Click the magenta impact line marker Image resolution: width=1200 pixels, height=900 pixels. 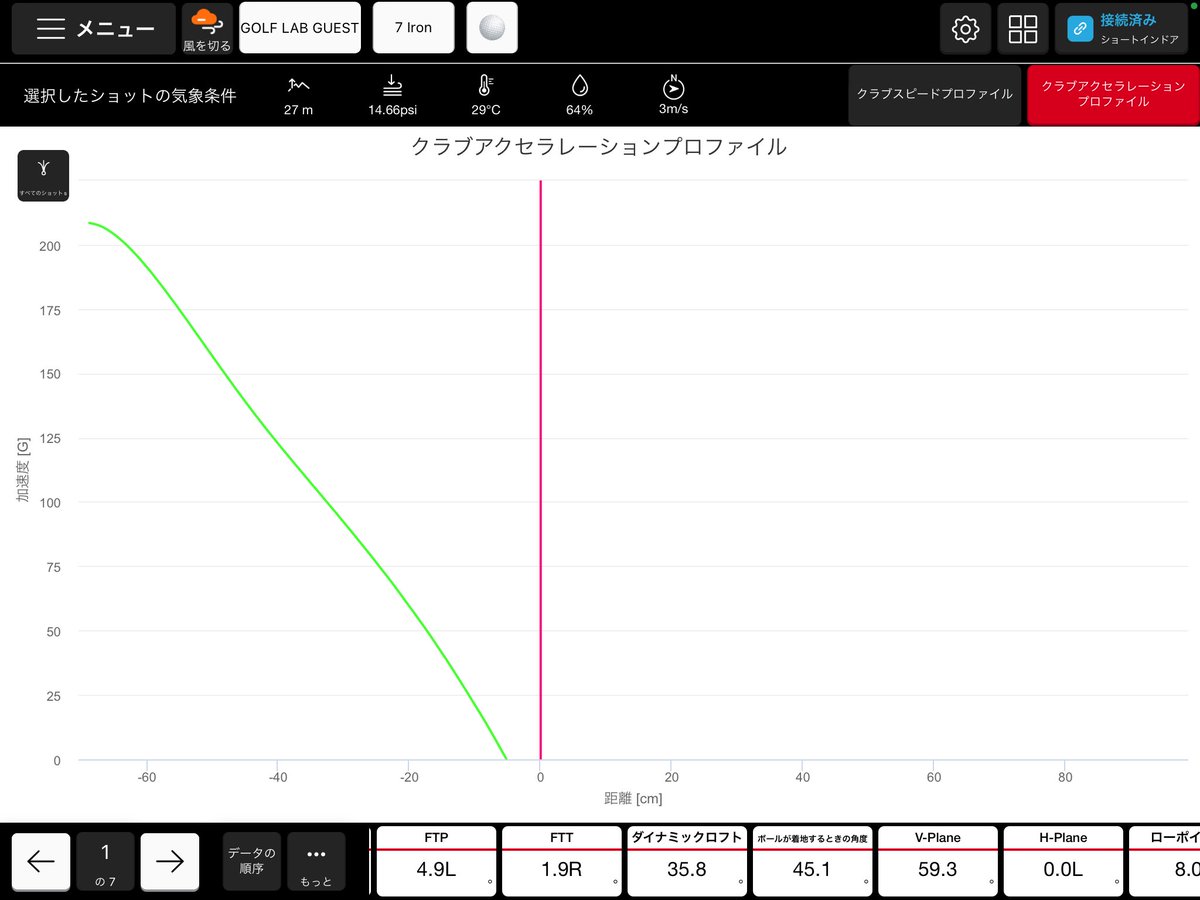pyautogui.click(x=541, y=470)
